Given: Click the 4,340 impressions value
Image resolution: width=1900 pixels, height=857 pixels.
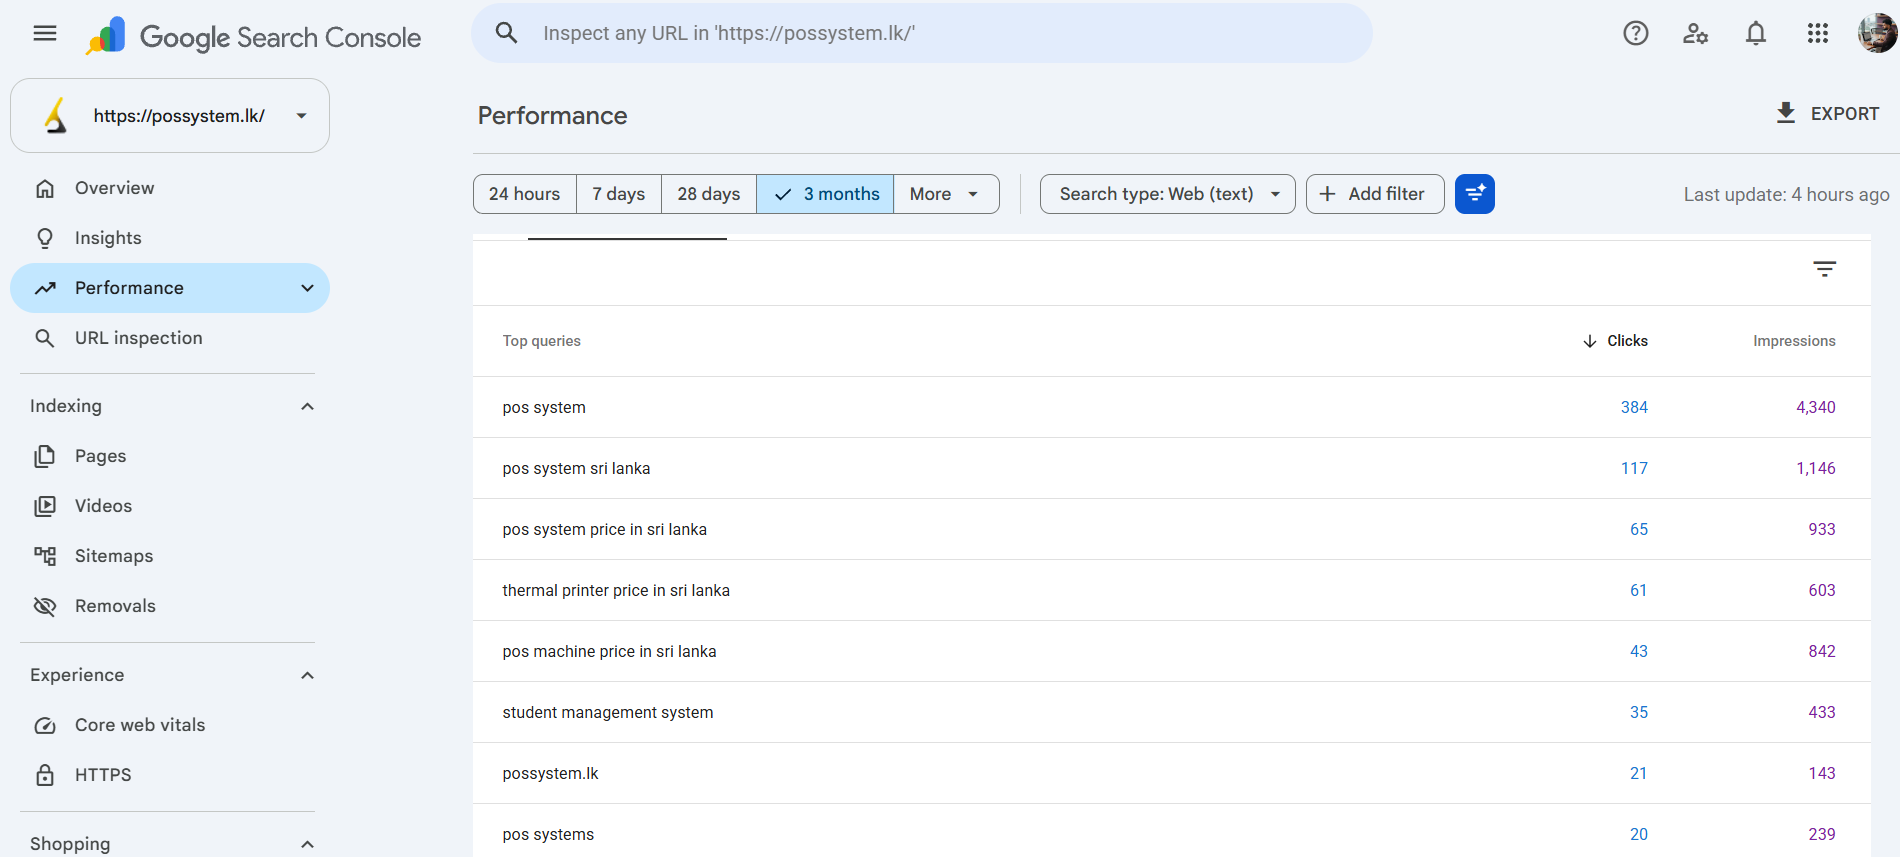Looking at the screenshot, I should tap(1816, 407).
